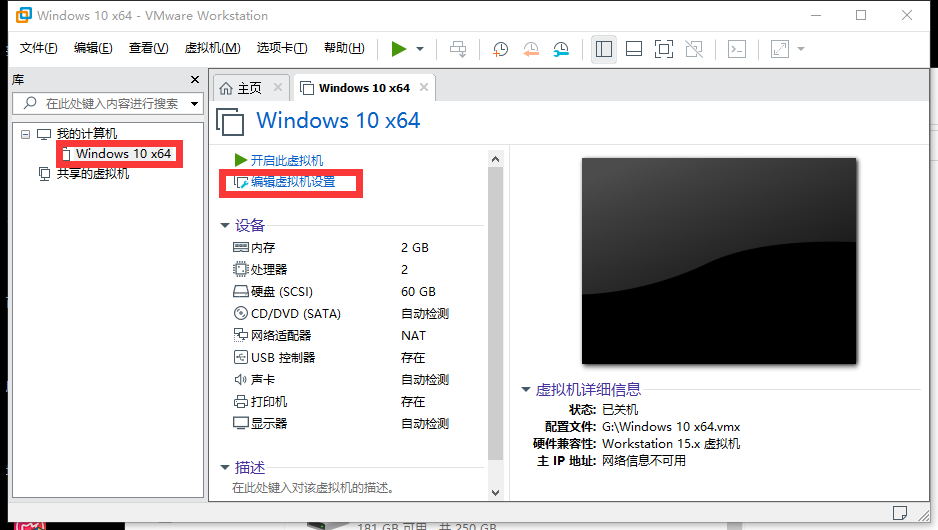Switch to the Windows 10 x64 tab
This screenshot has height=530, width=938.
pyautogui.click(x=364, y=88)
